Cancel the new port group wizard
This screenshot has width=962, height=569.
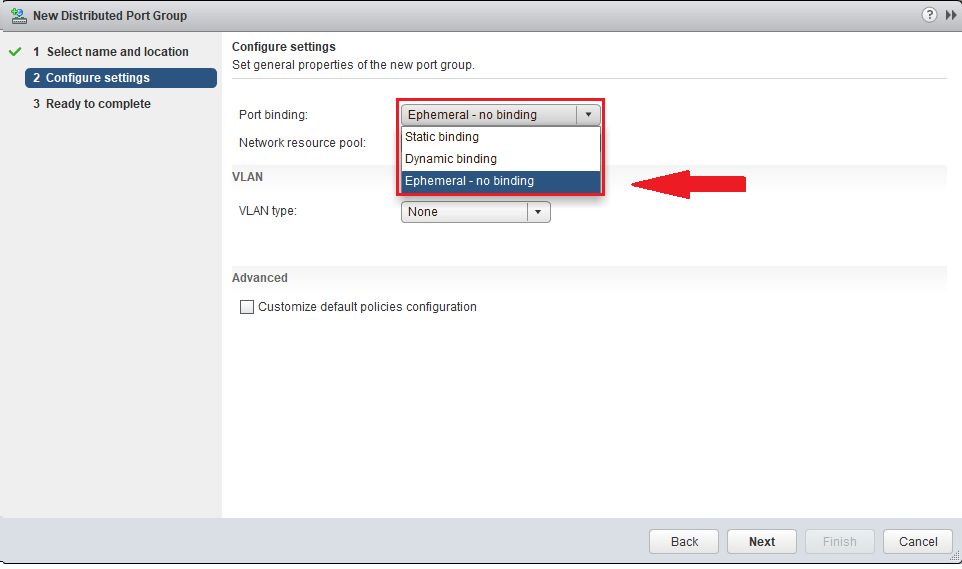click(x=917, y=541)
